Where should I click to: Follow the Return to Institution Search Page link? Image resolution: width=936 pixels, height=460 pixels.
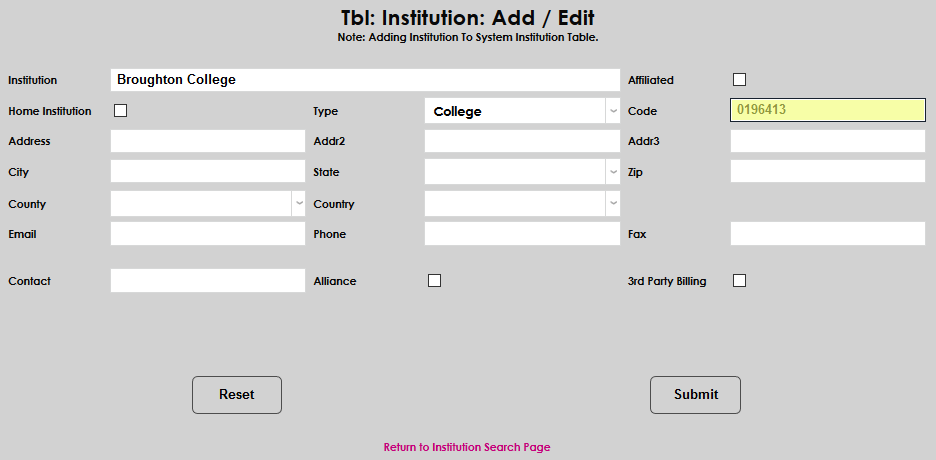tap(467, 447)
